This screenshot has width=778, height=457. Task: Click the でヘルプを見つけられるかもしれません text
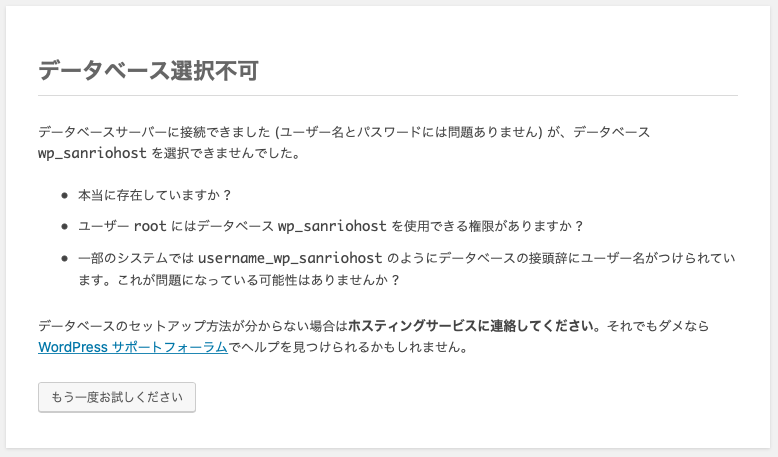[x=348, y=348]
